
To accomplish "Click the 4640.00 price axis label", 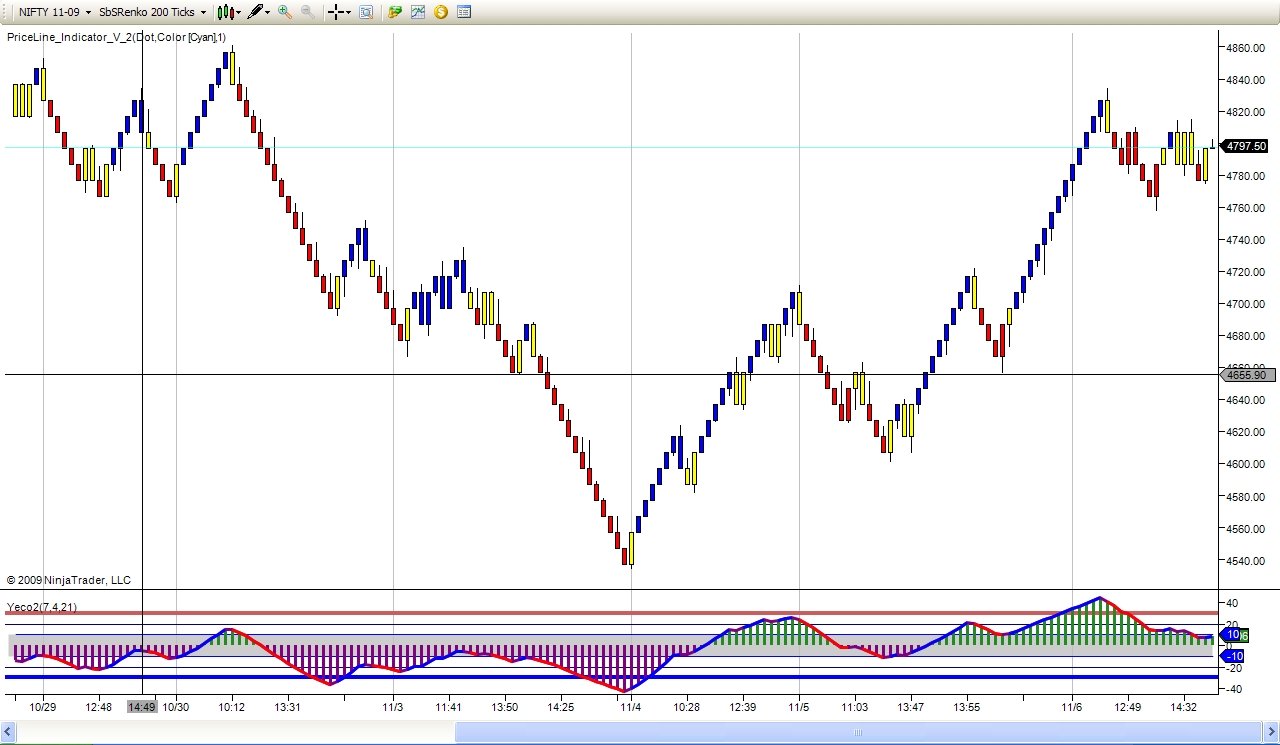I will point(1245,400).
